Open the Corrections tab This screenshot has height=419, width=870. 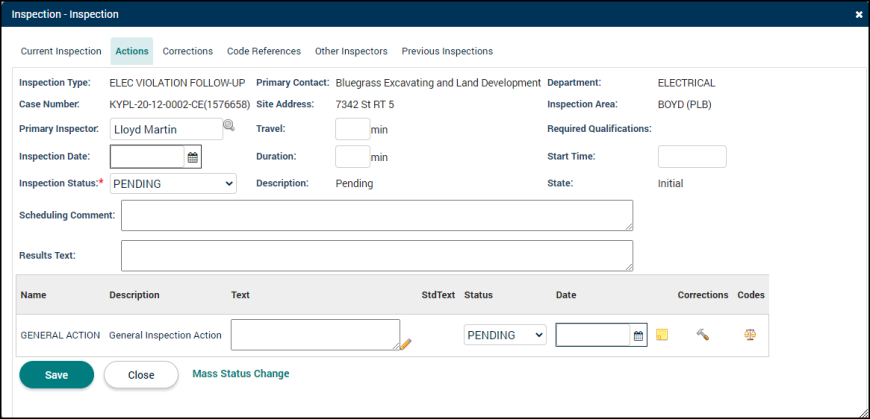point(188,51)
